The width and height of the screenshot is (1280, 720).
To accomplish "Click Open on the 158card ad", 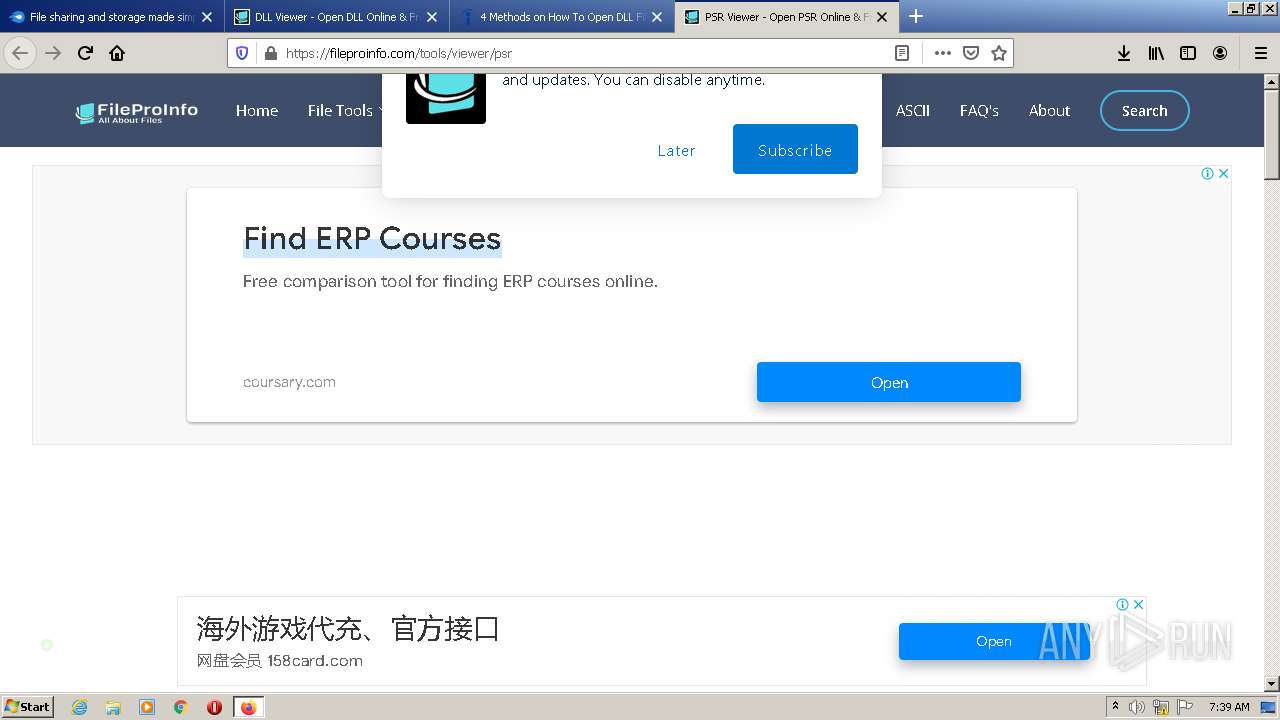I will (994, 641).
